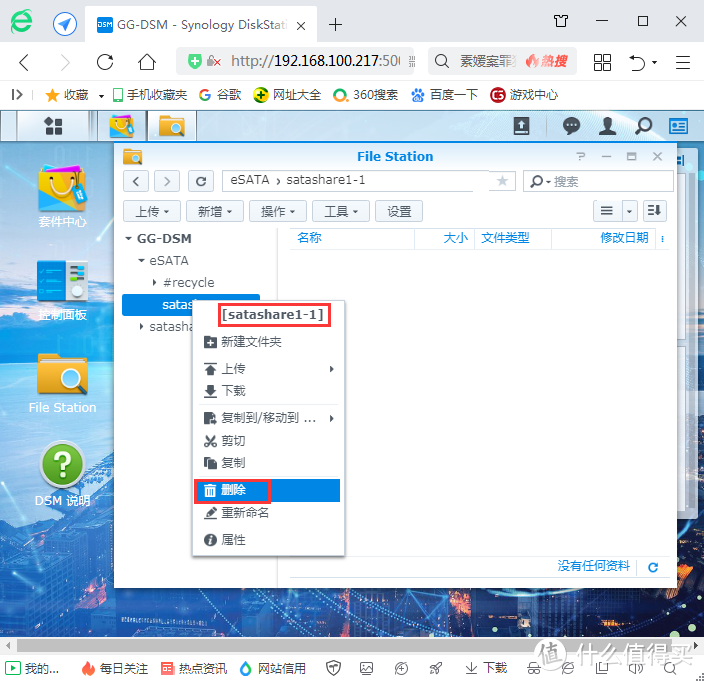
Task: Open browser hamburger menu
Action: tap(682, 62)
